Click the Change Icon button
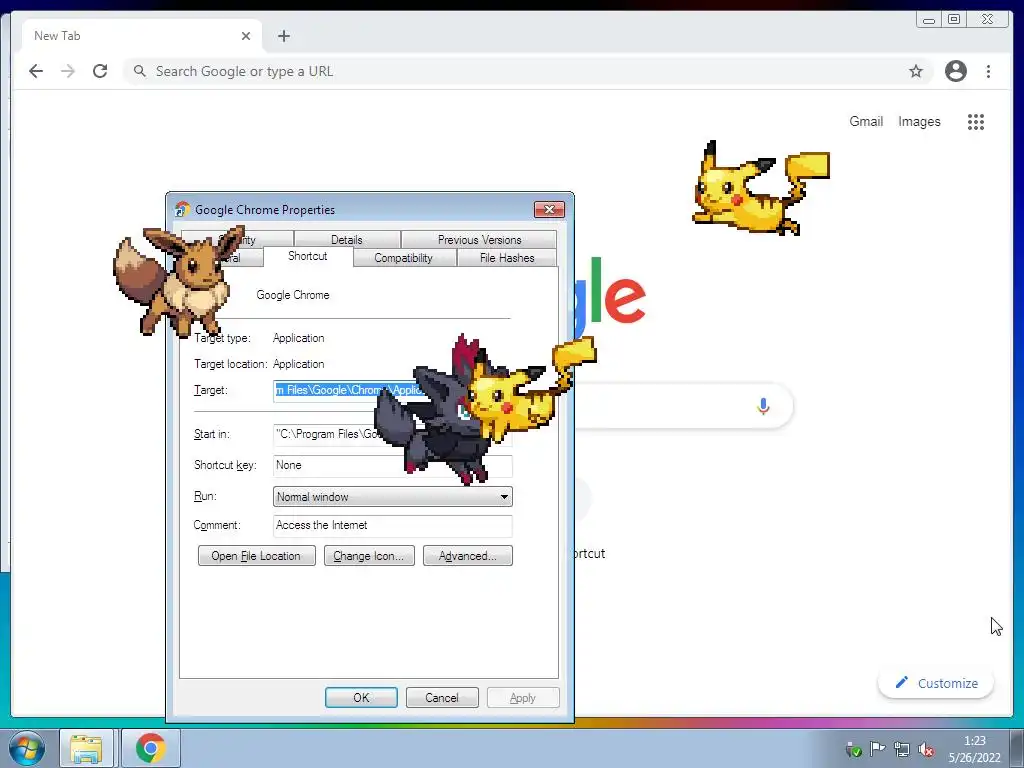Viewport: 1024px width, 768px height. (x=369, y=556)
